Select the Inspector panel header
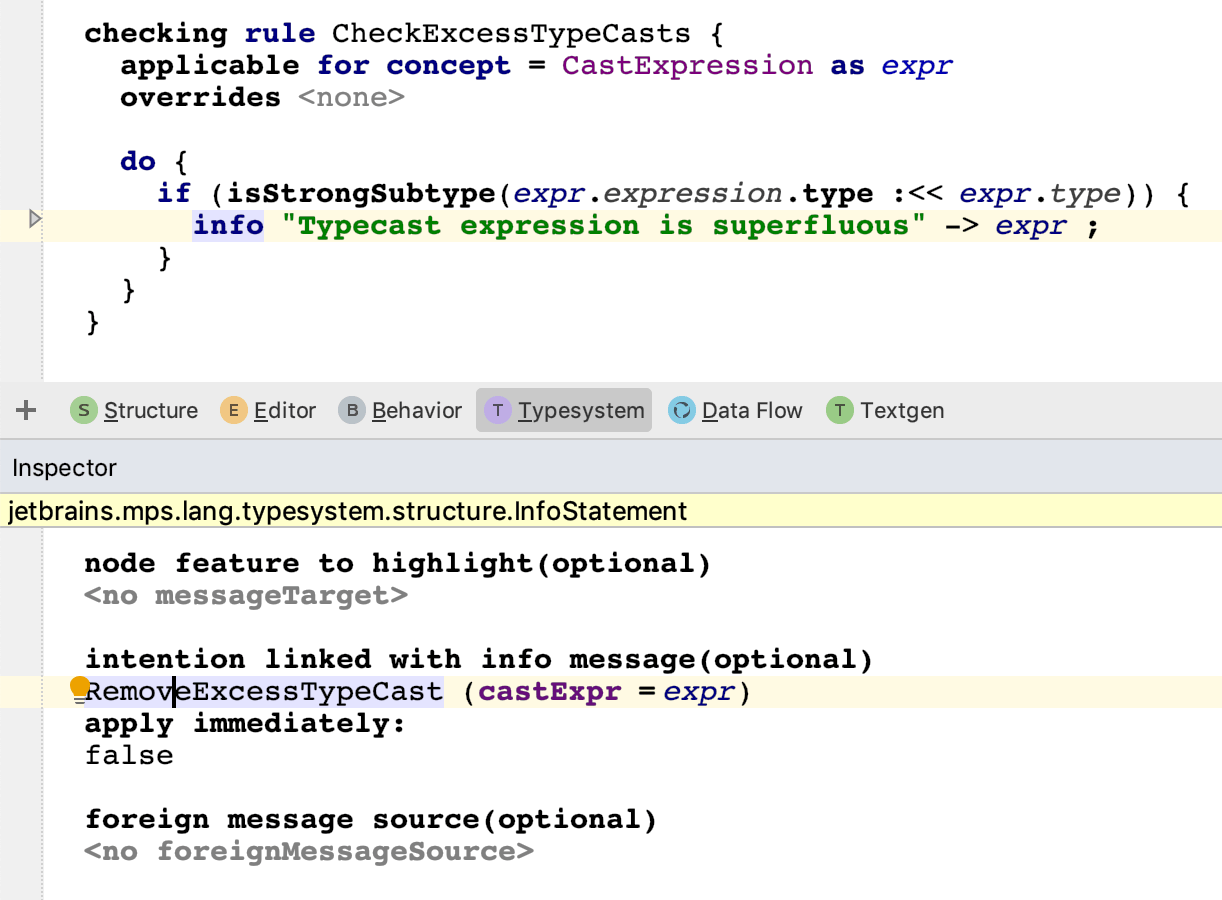This screenshot has height=900, width=1222. 65,468
